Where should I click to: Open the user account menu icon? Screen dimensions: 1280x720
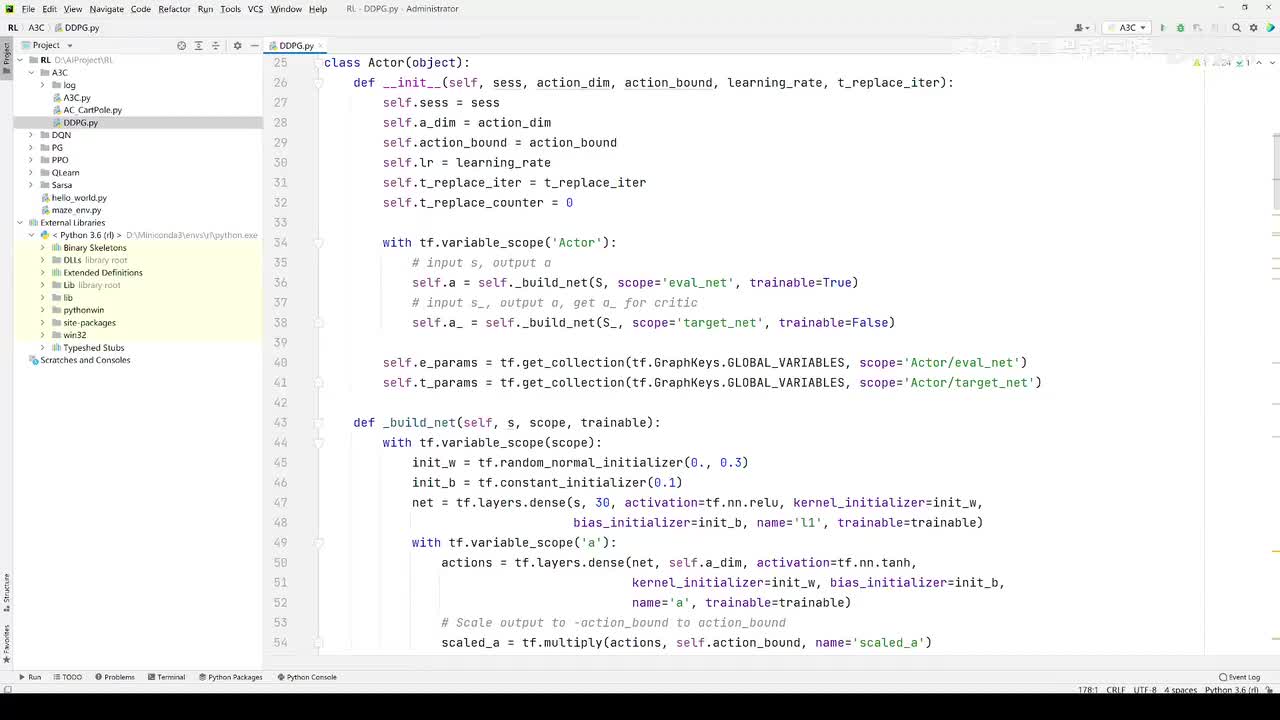(x=1081, y=28)
